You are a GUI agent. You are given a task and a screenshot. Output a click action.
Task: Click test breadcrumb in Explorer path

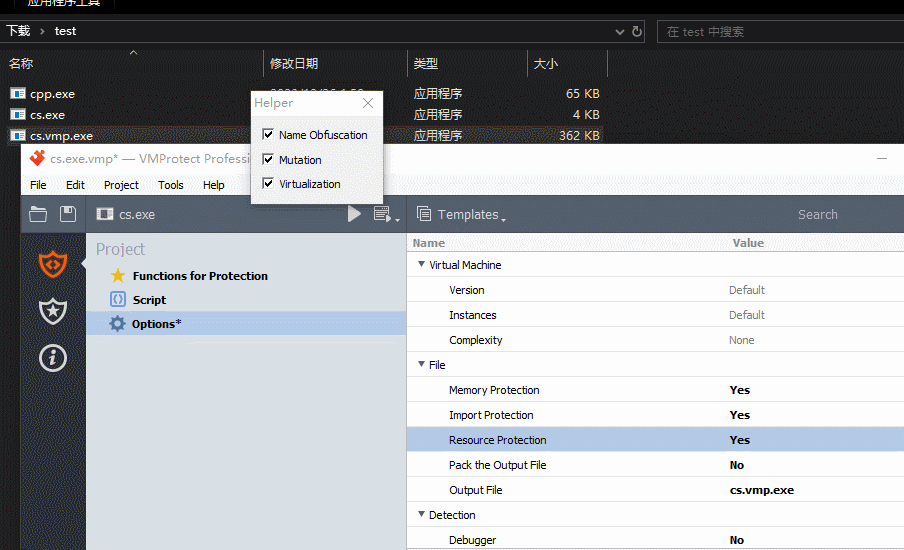pyautogui.click(x=65, y=31)
